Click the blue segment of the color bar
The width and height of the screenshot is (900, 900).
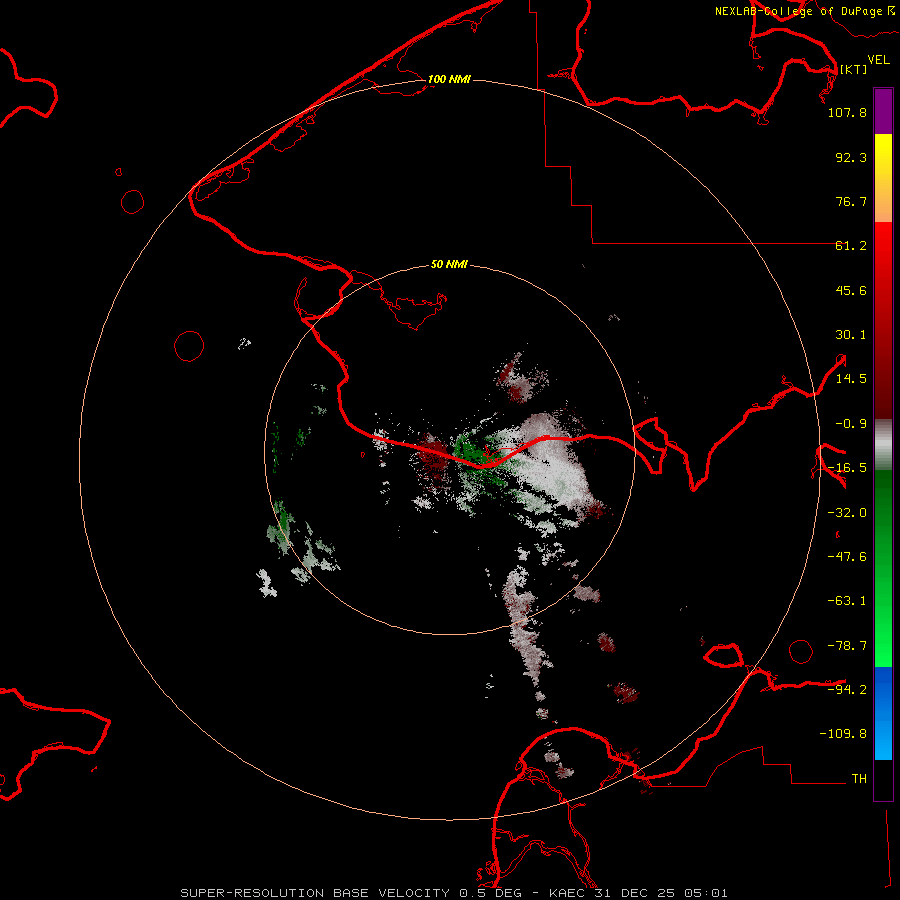coord(883,713)
